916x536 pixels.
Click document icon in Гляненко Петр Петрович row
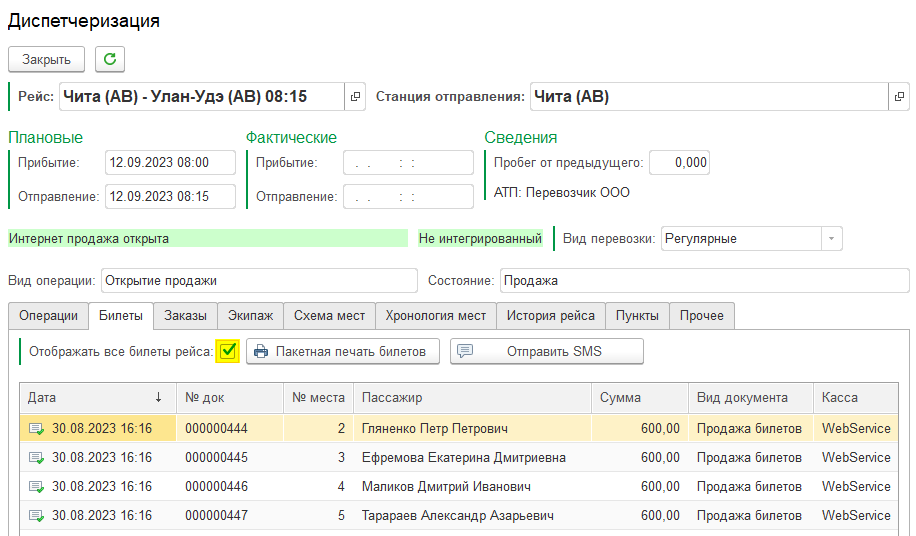[x=36, y=429]
